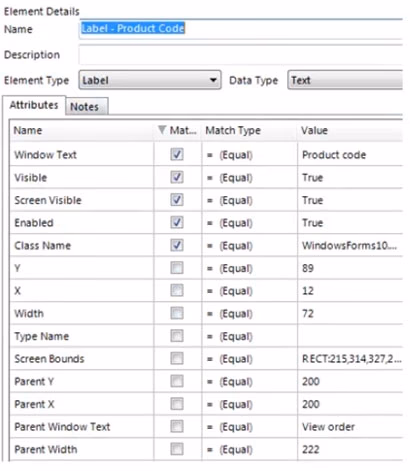Uncheck the Class Name match checkbox
The image size is (410, 471).
coord(177,245)
